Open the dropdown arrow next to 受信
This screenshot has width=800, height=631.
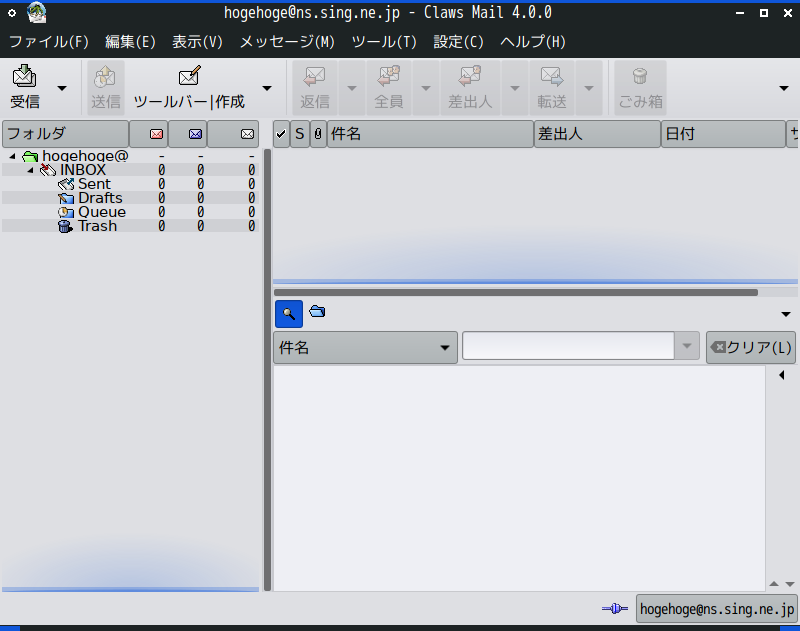(62, 88)
